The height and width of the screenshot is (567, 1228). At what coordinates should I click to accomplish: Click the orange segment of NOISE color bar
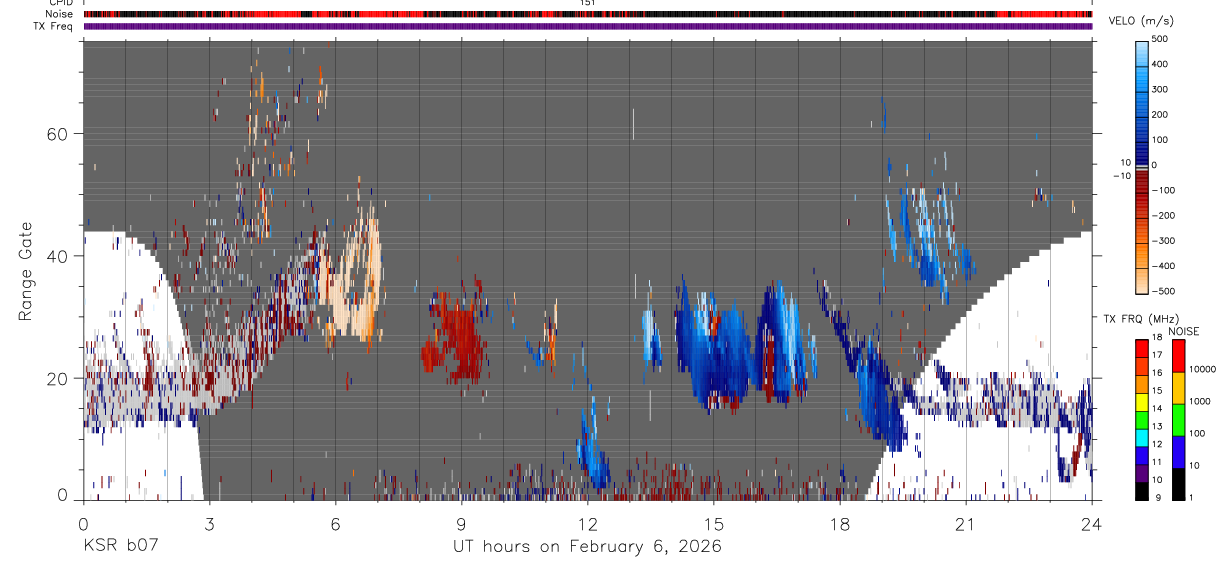tap(1179, 388)
